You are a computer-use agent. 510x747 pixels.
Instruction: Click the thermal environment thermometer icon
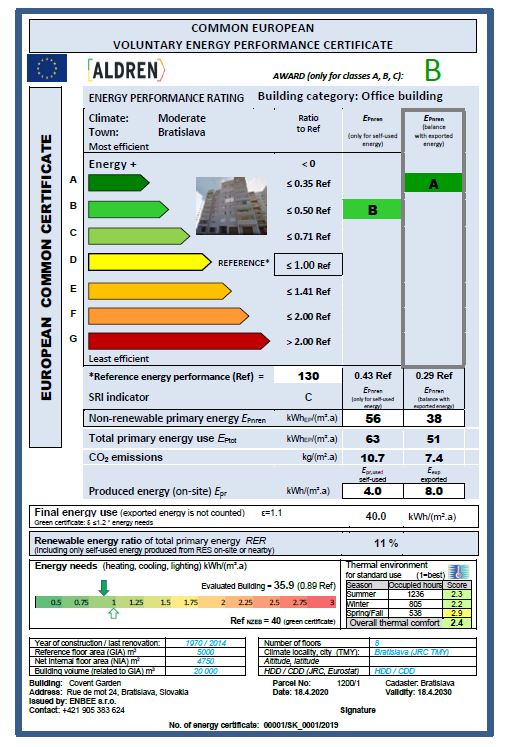pyautogui.click(x=459, y=572)
